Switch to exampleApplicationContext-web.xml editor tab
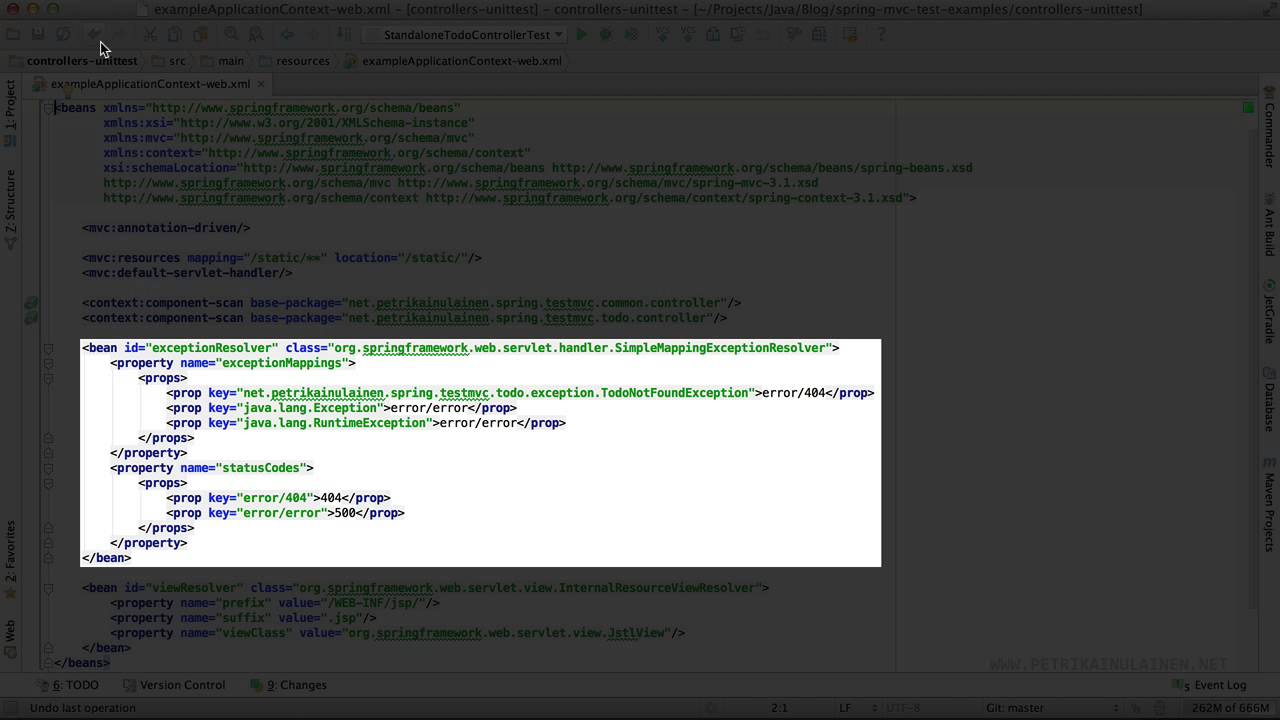 tap(150, 84)
